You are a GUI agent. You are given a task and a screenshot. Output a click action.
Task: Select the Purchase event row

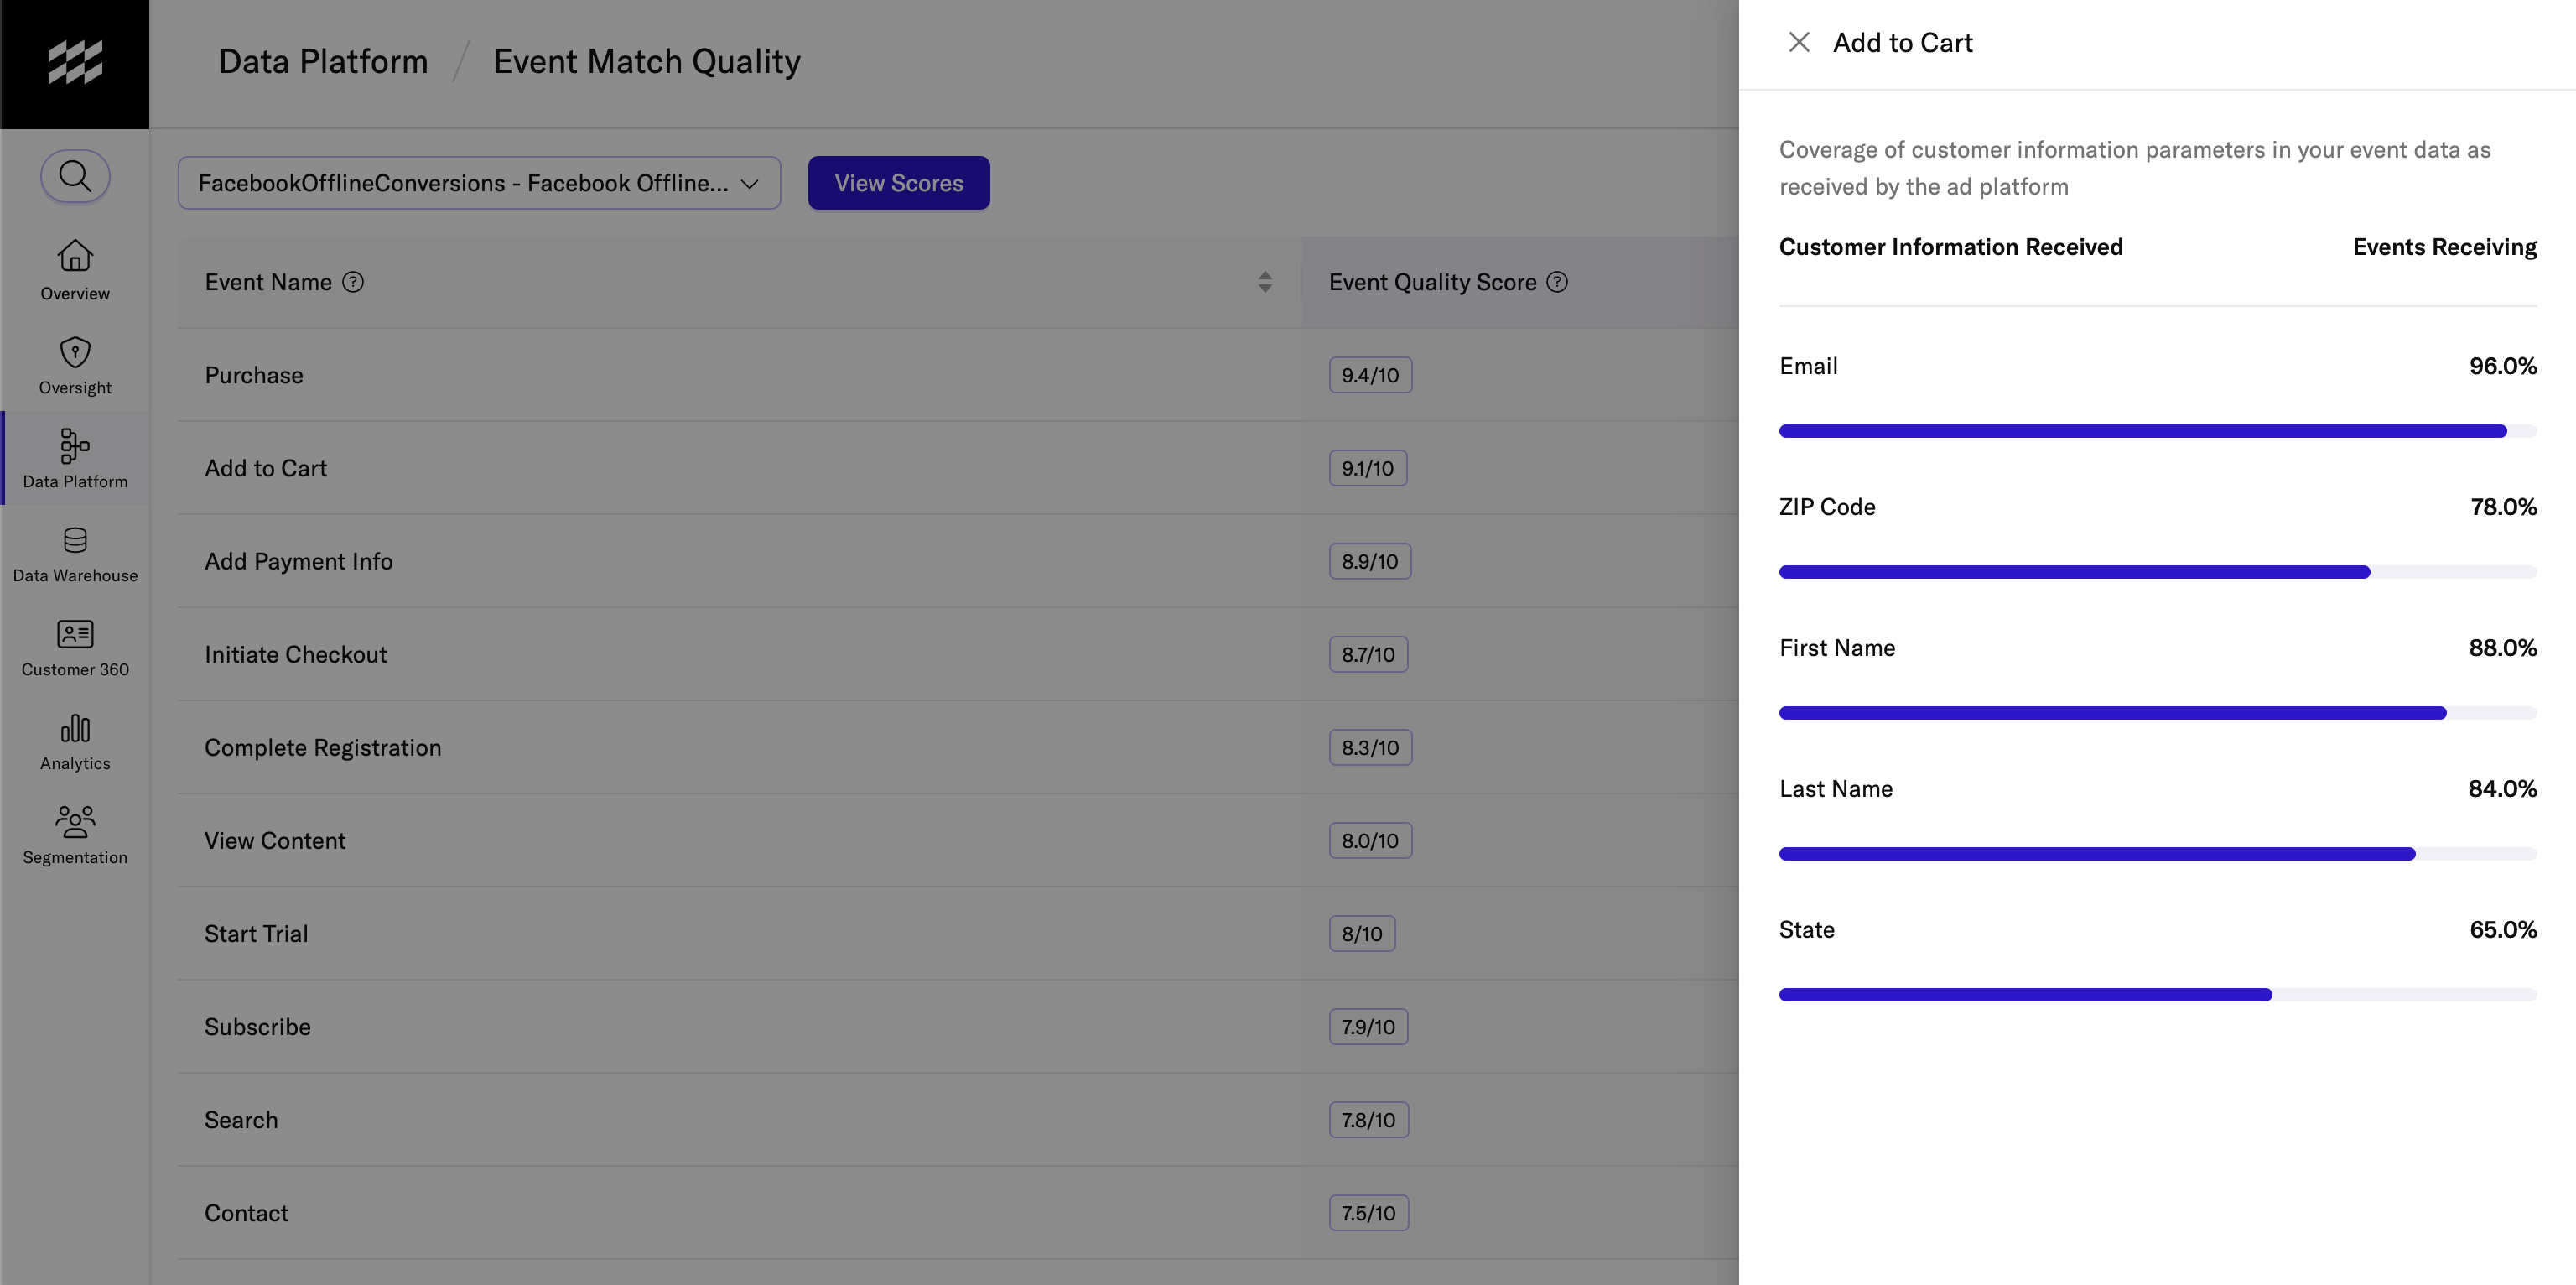[254, 375]
